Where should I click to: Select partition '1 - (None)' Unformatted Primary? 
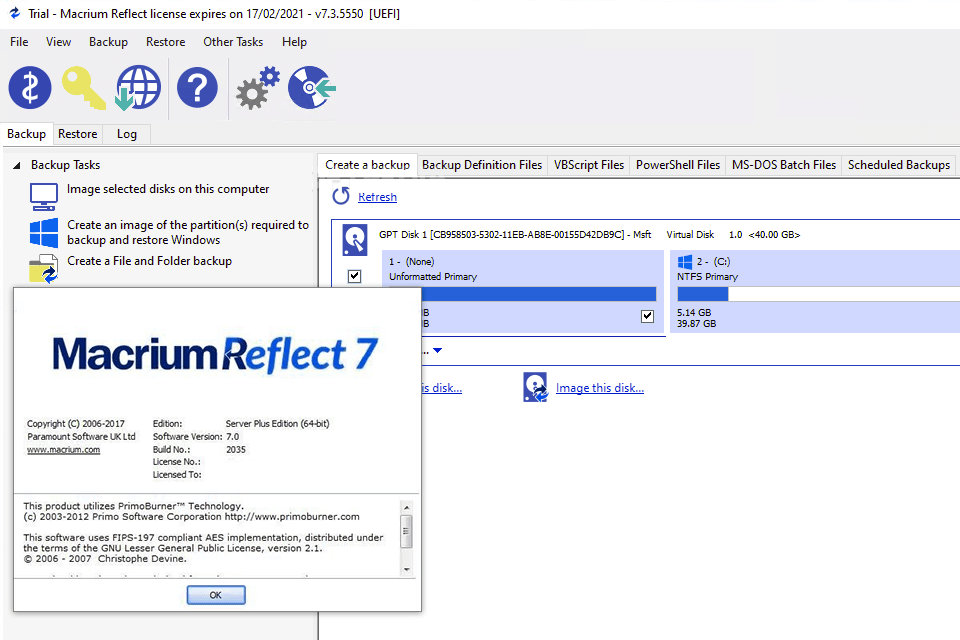[523, 292]
